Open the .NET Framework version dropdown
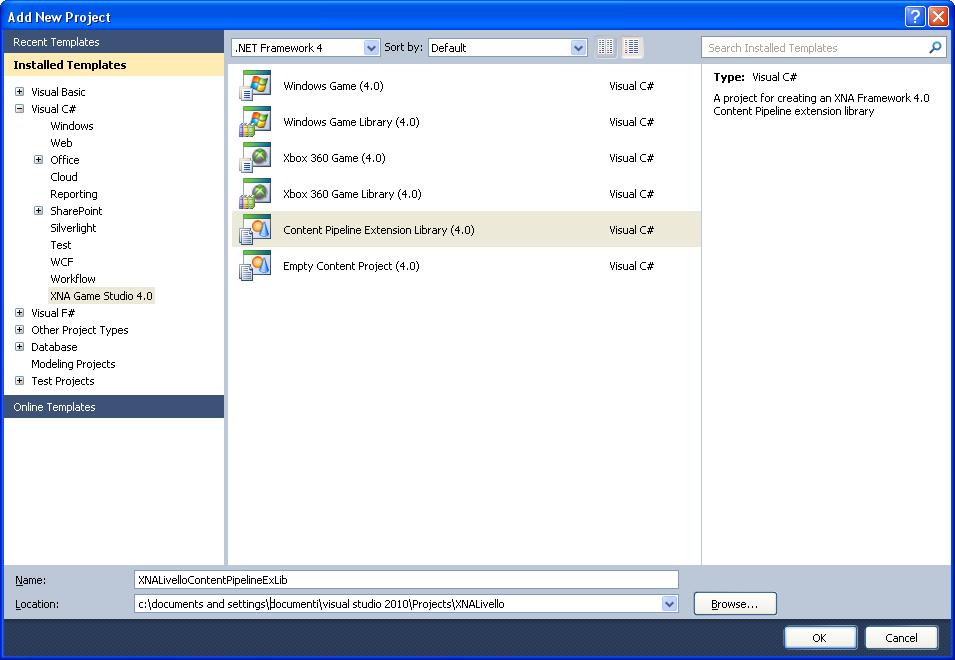Viewport: 955px width, 660px height. (371, 48)
